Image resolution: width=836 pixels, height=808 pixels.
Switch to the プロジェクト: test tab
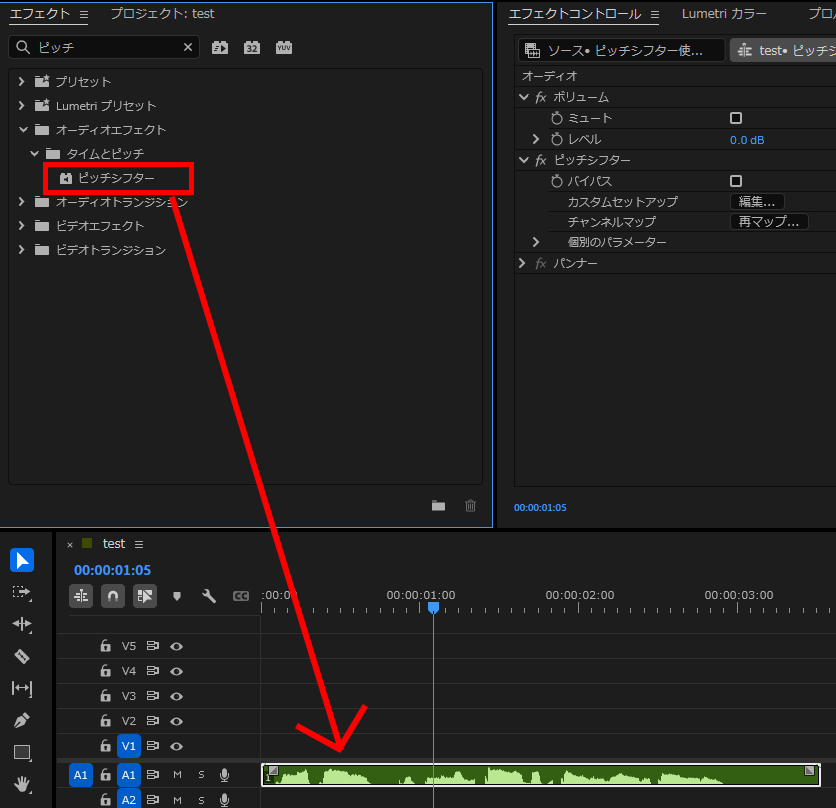click(x=162, y=14)
